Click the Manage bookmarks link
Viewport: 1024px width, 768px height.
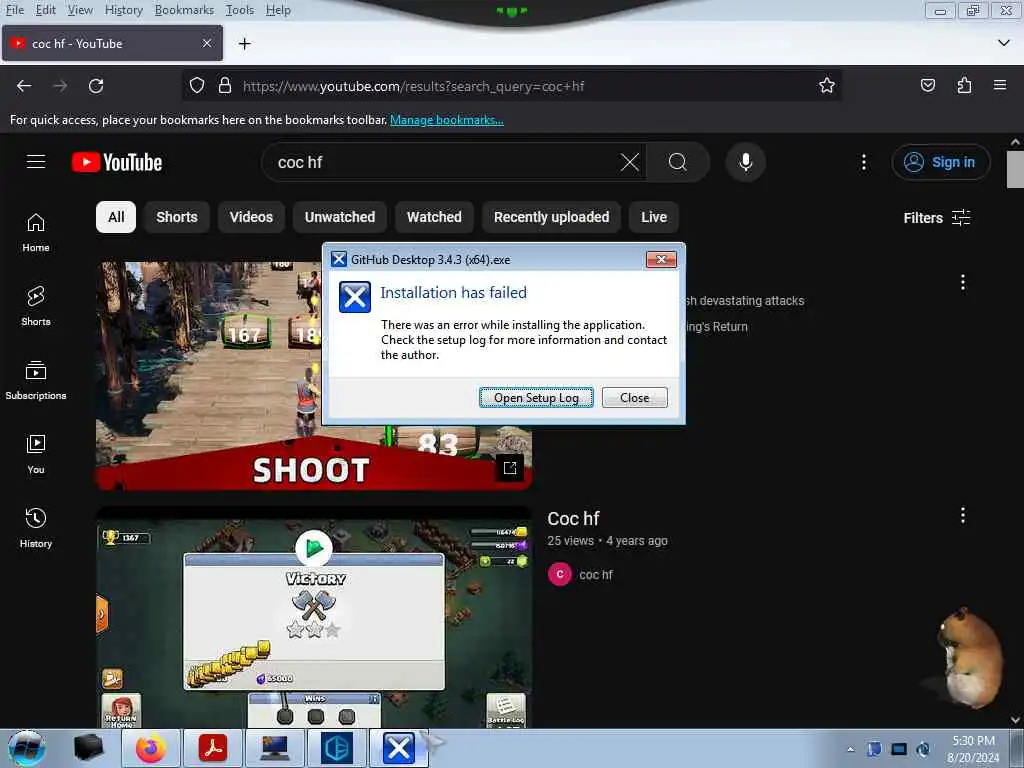point(447,120)
